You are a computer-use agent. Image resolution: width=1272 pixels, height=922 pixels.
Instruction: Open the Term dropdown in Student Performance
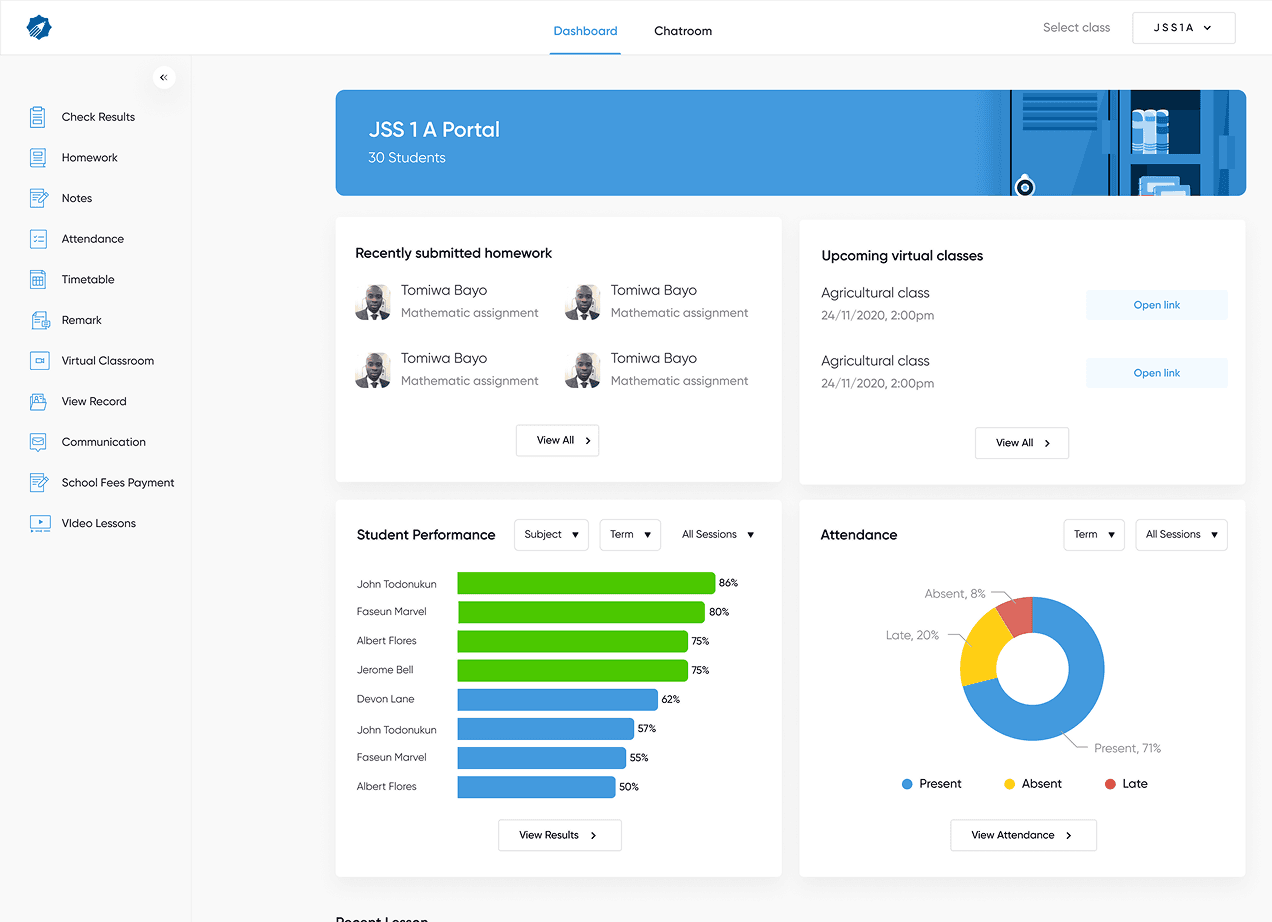630,535
